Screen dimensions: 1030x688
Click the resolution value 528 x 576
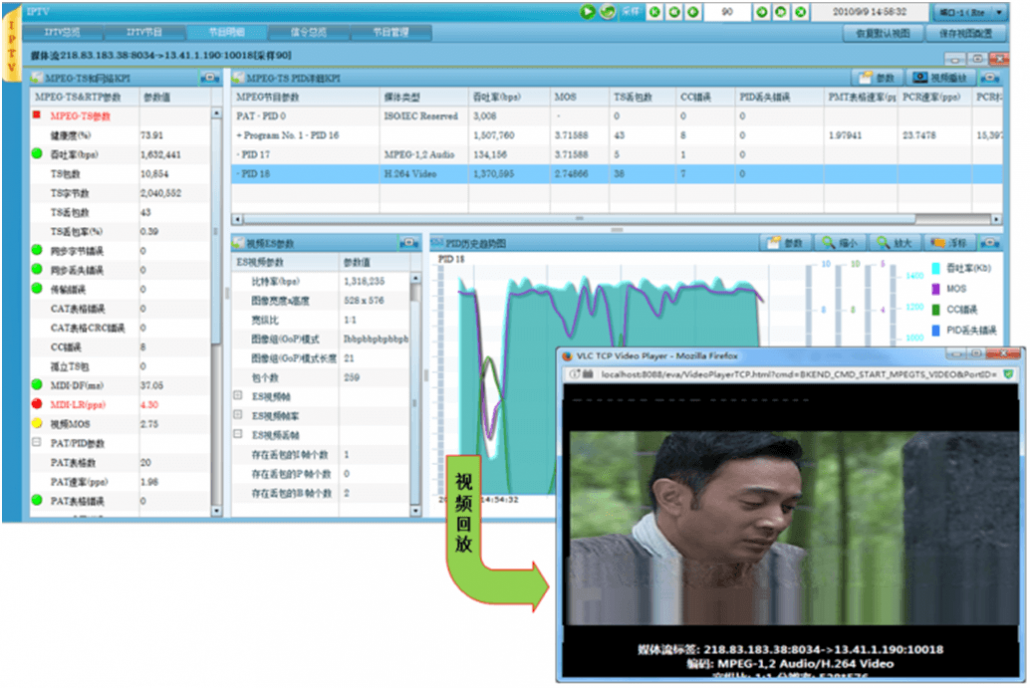click(363, 301)
